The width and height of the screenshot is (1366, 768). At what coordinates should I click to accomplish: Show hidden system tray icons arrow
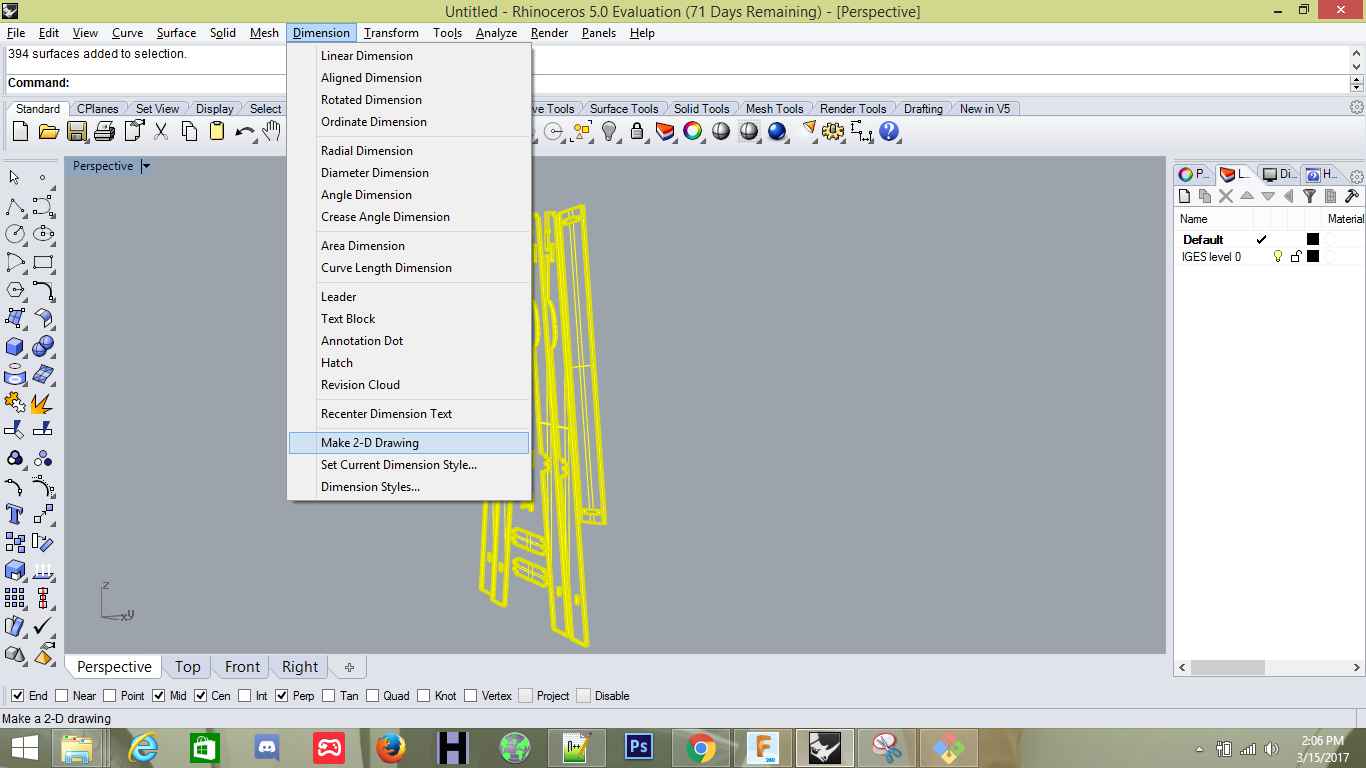click(1200, 749)
